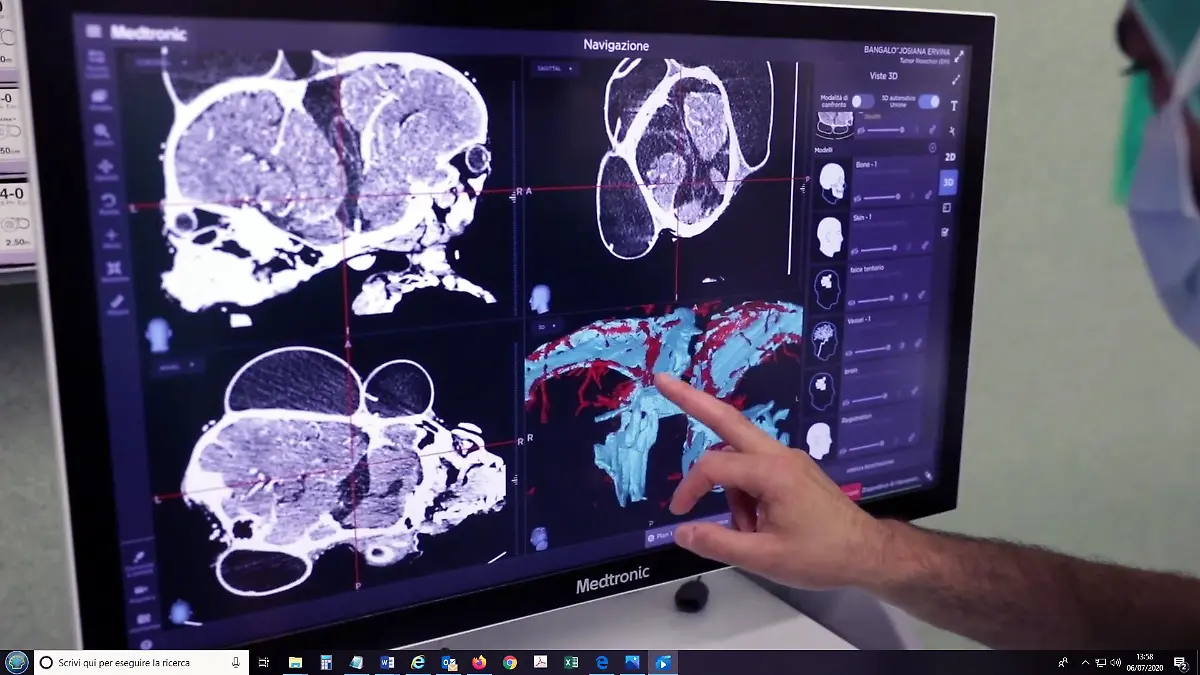Open Microsoft Word from the taskbar
Viewport: 1200px width, 675px height.
pyautogui.click(x=387, y=662)
